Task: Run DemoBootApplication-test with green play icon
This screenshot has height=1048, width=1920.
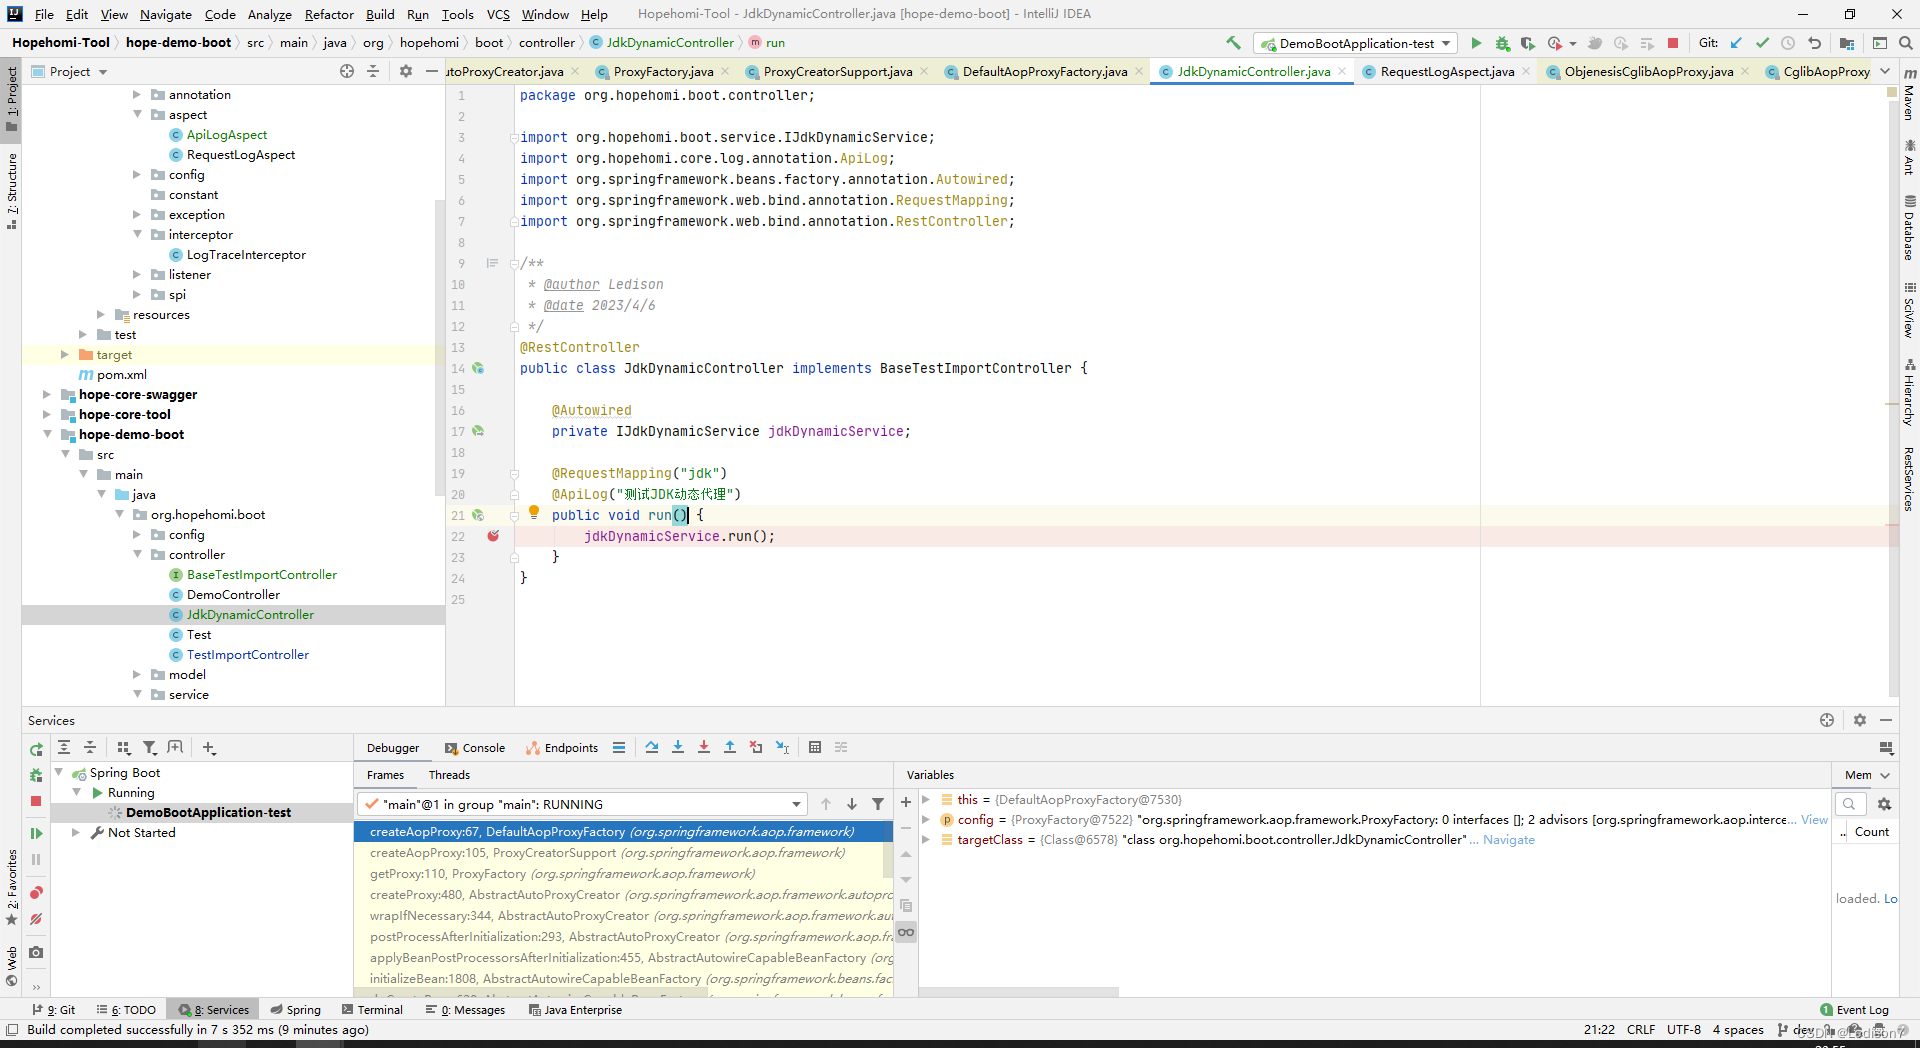Action: coord(1476,43)
